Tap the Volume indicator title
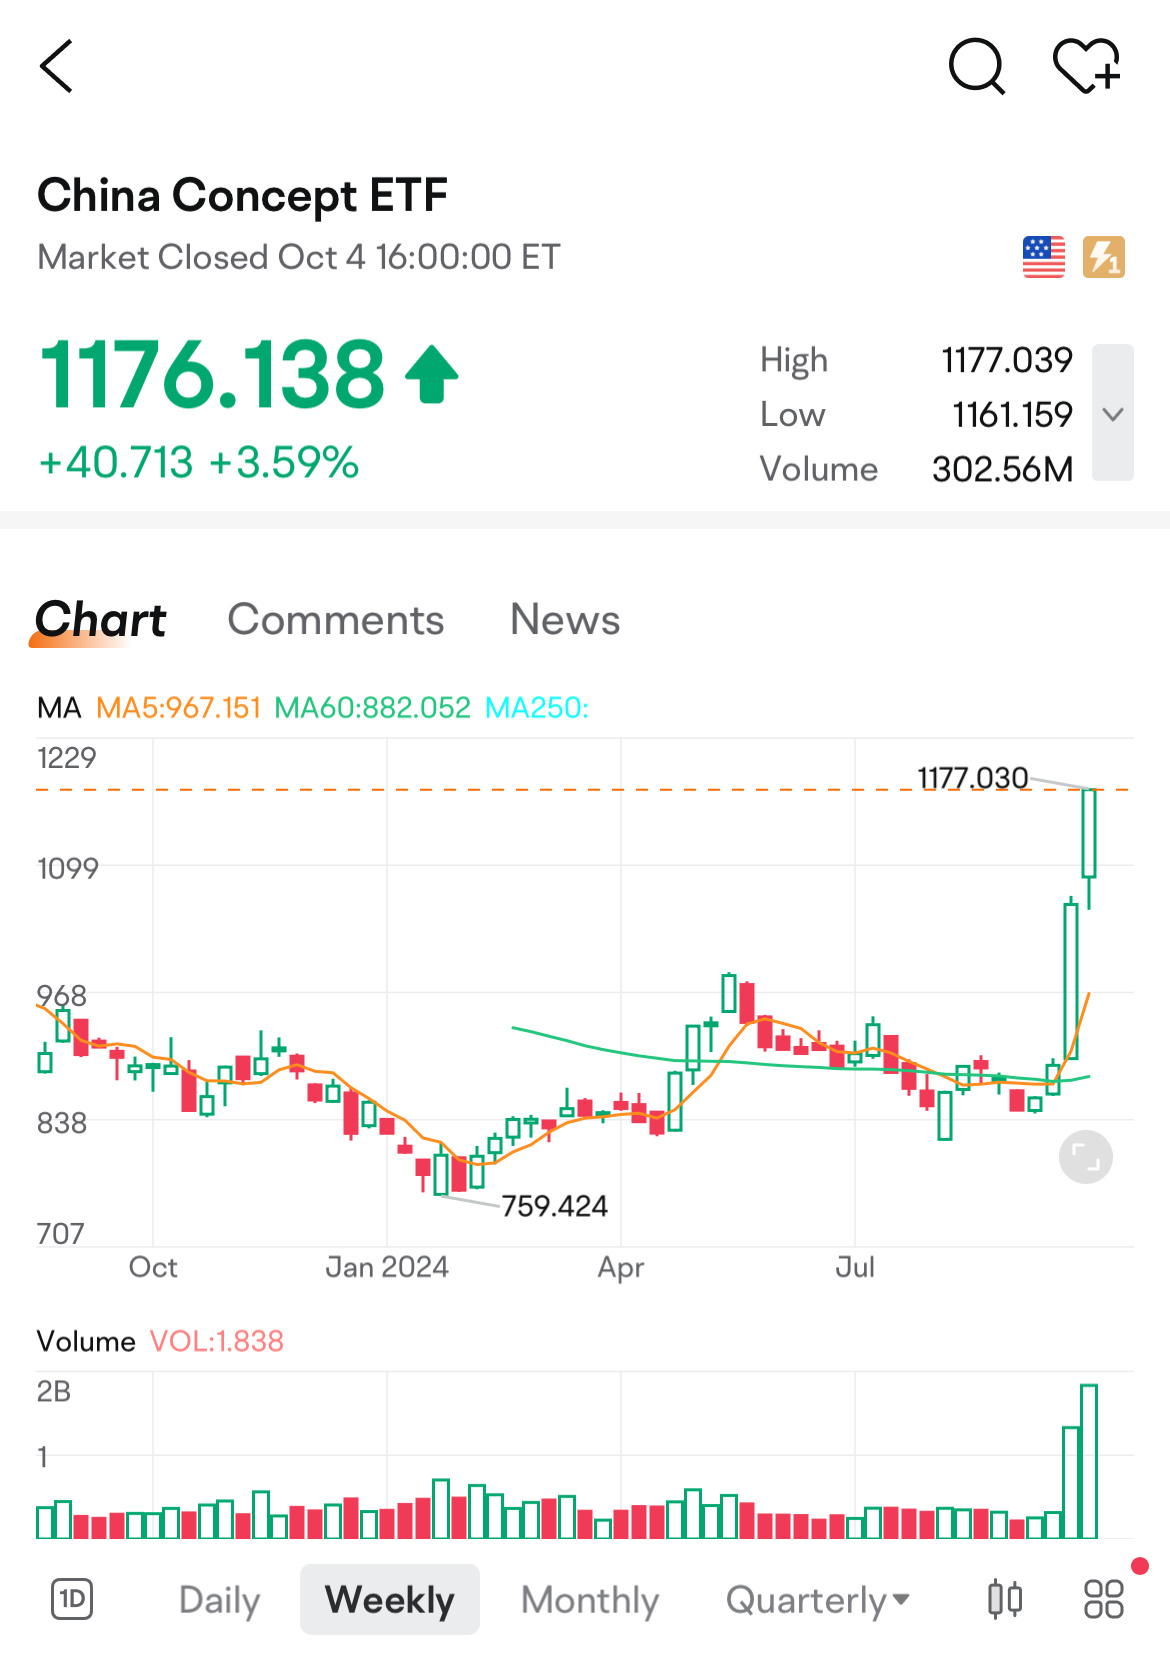The width and height of the screenshot is (1170, 1659). pos(86,1341)
